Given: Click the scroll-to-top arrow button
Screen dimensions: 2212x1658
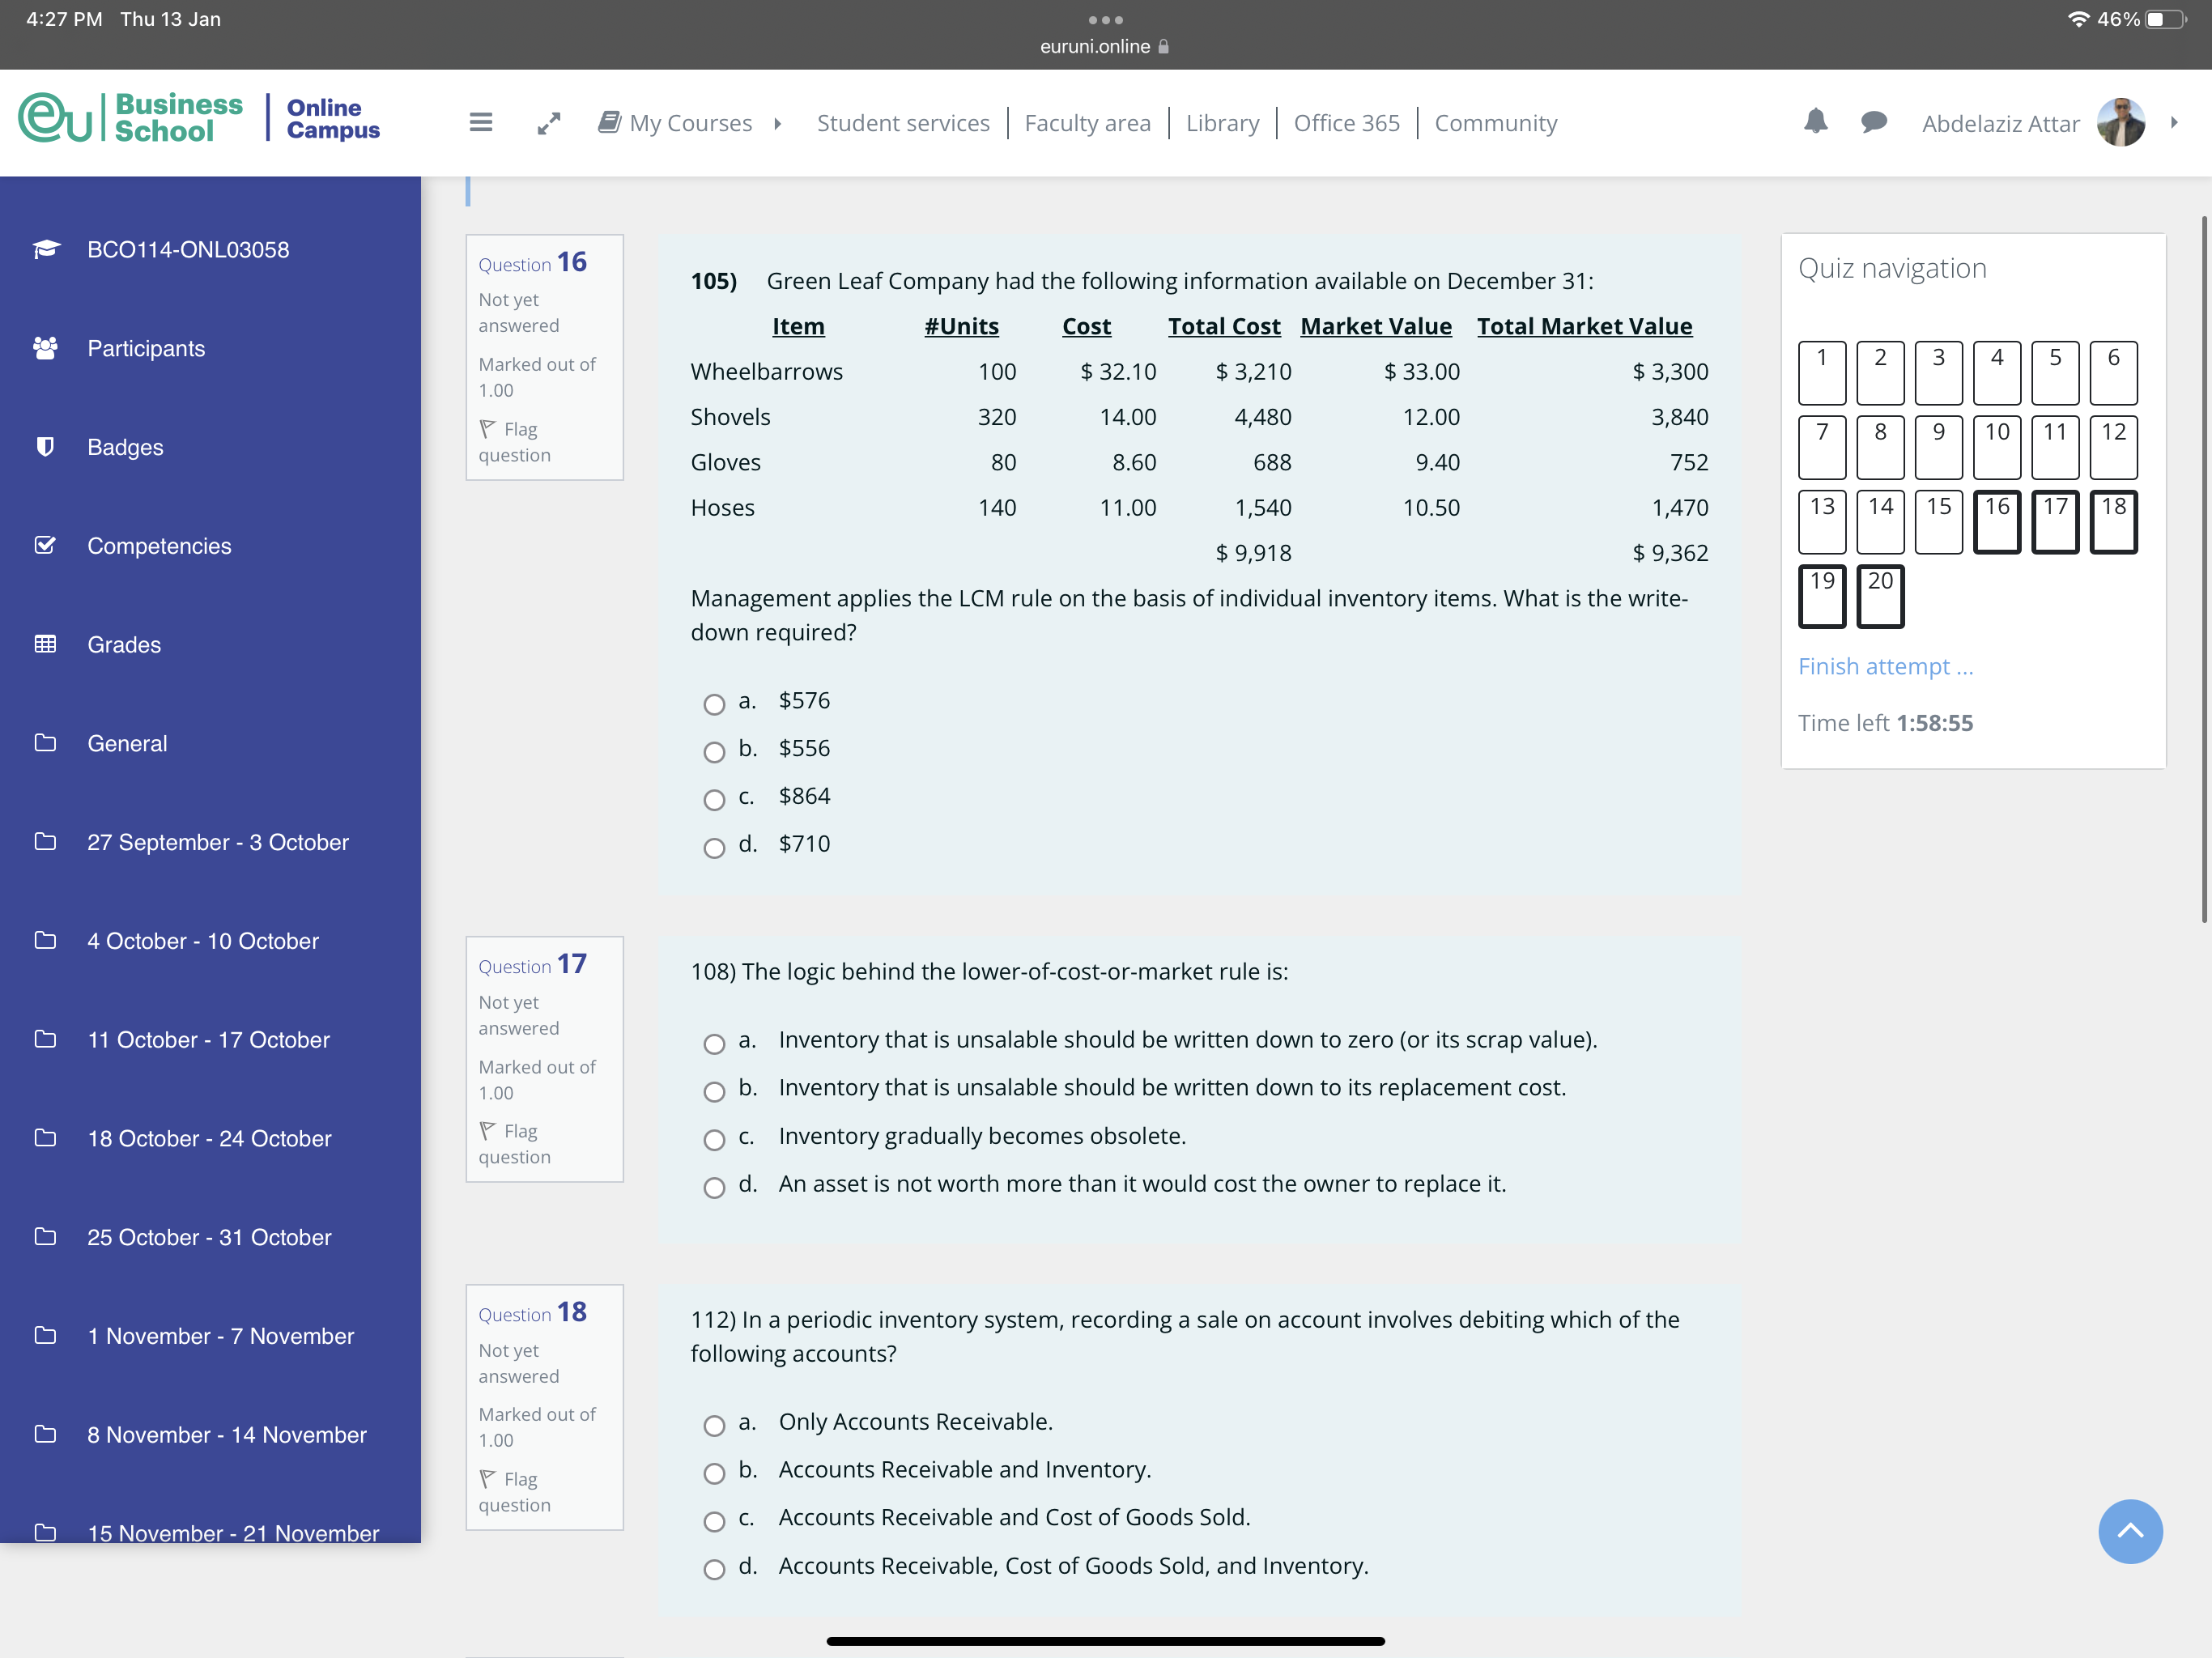Looking at the screenshot, I should pos(2130,1531).
